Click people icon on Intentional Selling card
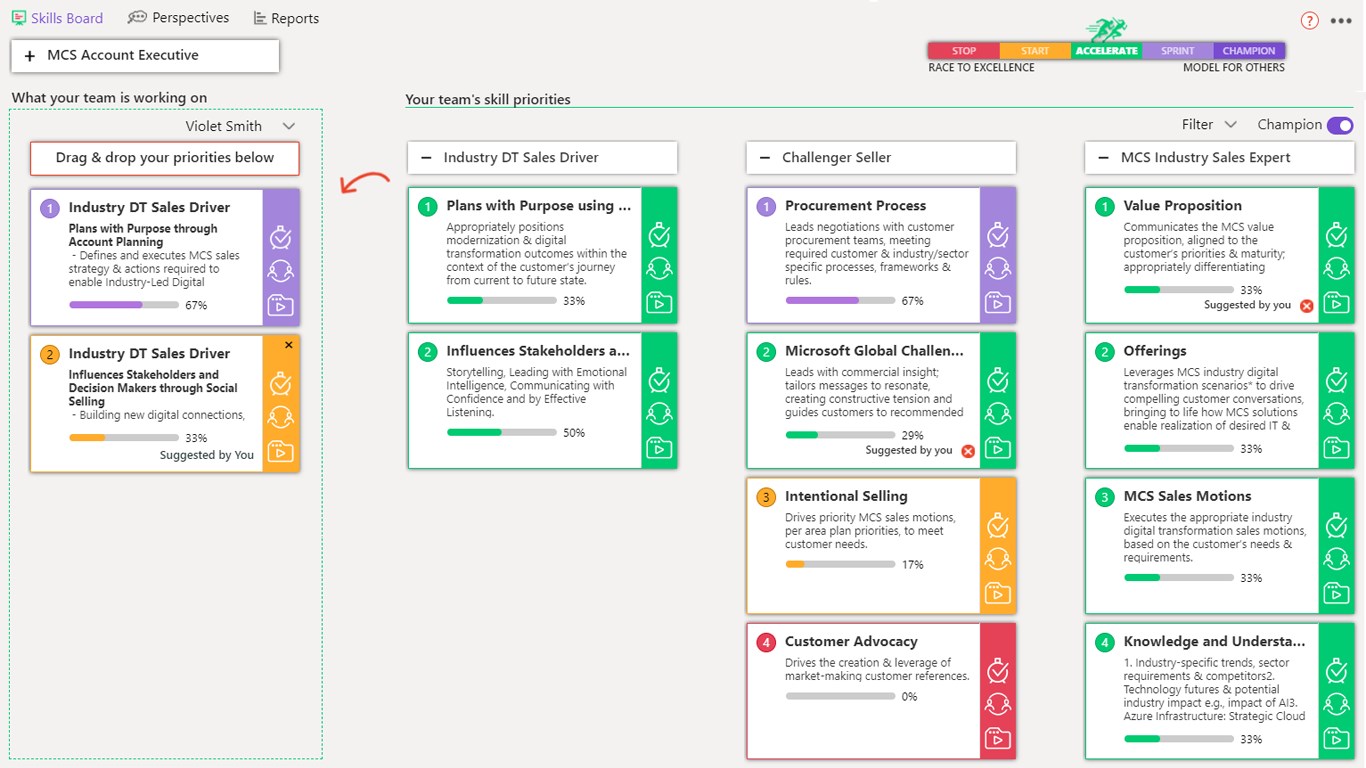This screenshot has width=1366, height=768. coord(997,559)
